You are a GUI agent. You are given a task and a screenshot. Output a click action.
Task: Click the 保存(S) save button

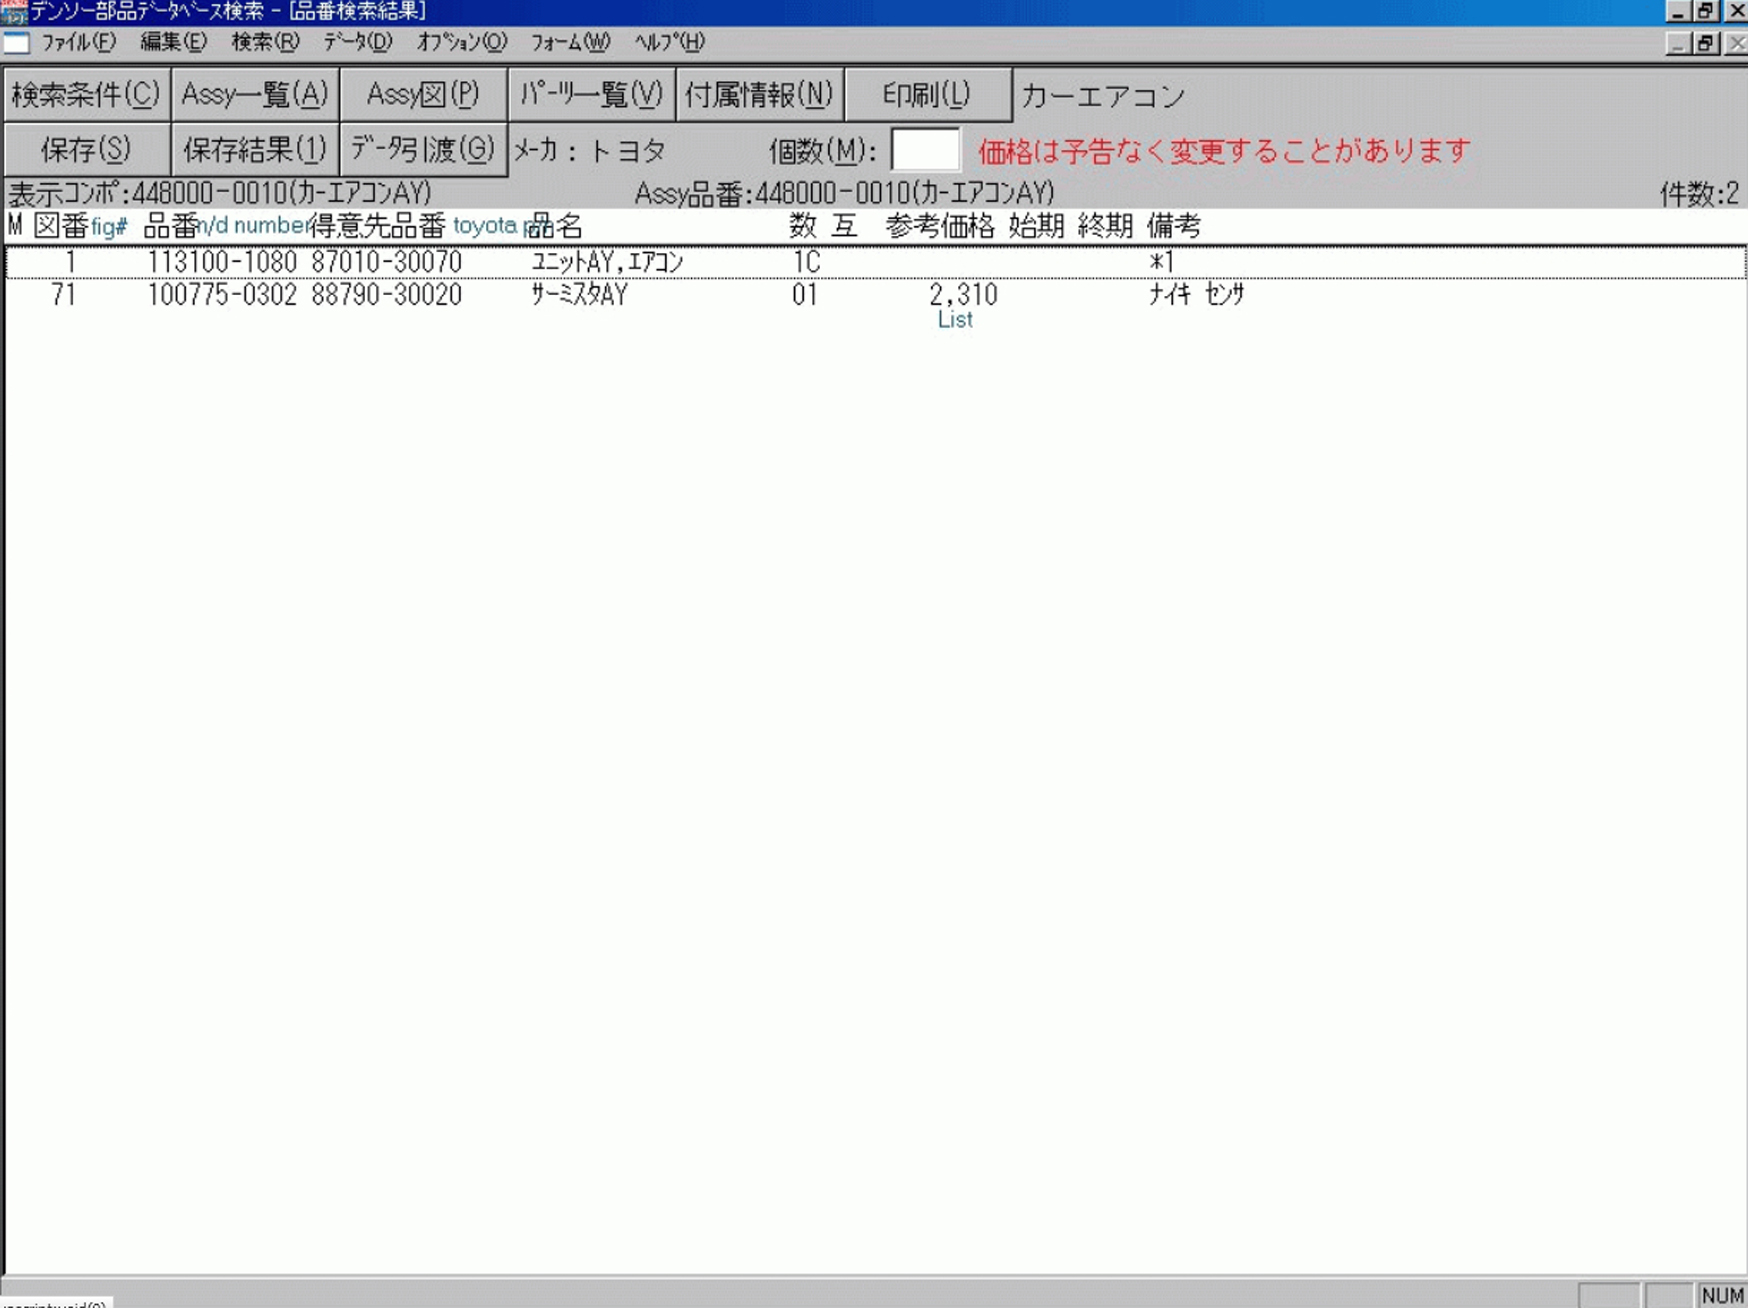point(86,150)
